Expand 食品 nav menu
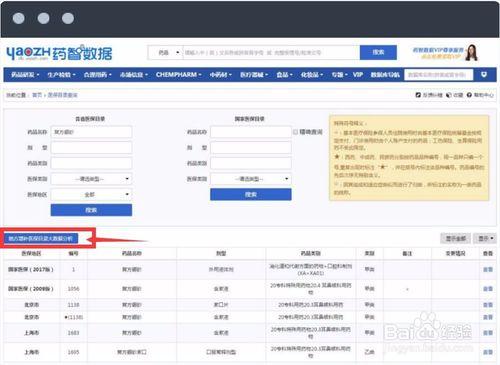 tap(284, 75)
